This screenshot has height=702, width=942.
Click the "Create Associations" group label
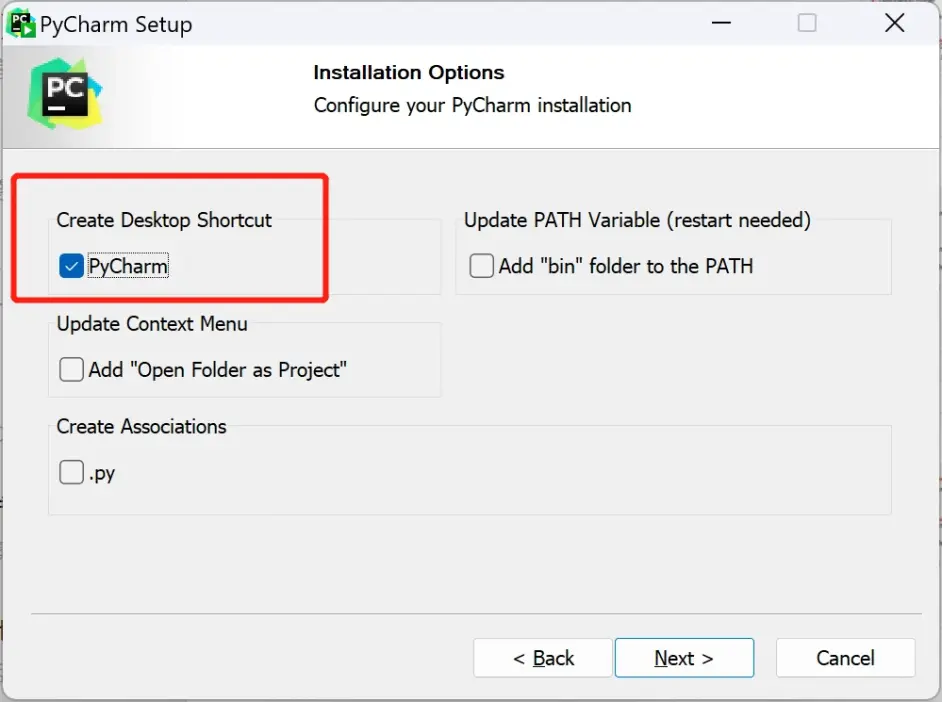pyautogui.click(x=141, y=427)
